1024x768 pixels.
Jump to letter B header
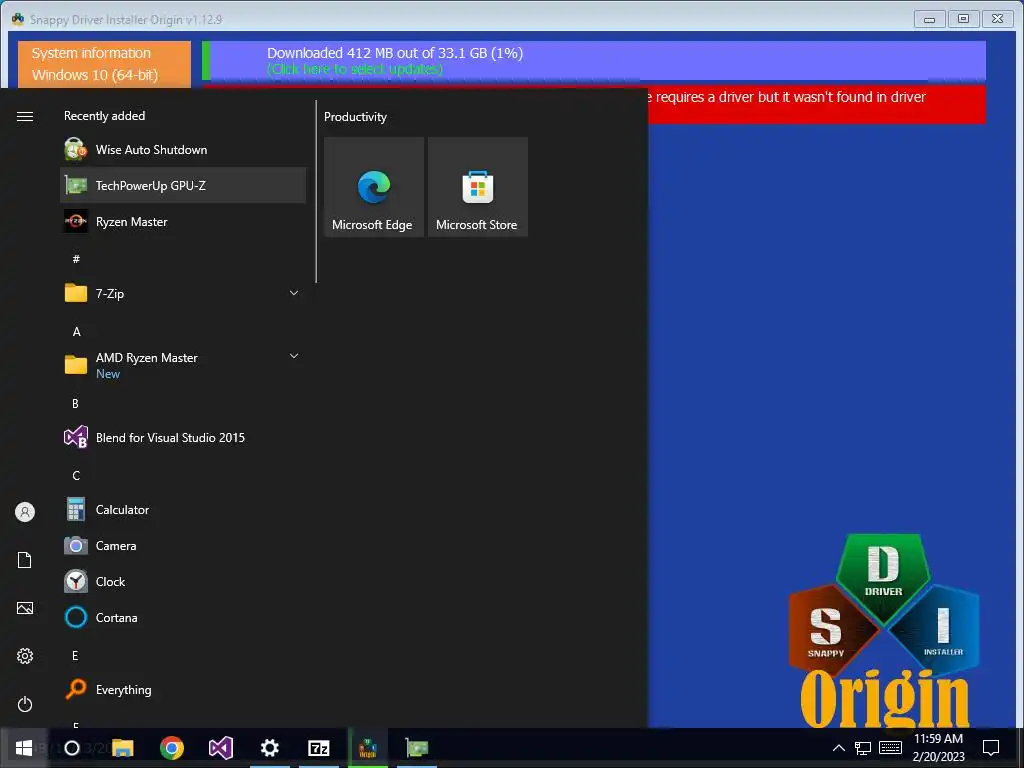click(x=76, y=404)
